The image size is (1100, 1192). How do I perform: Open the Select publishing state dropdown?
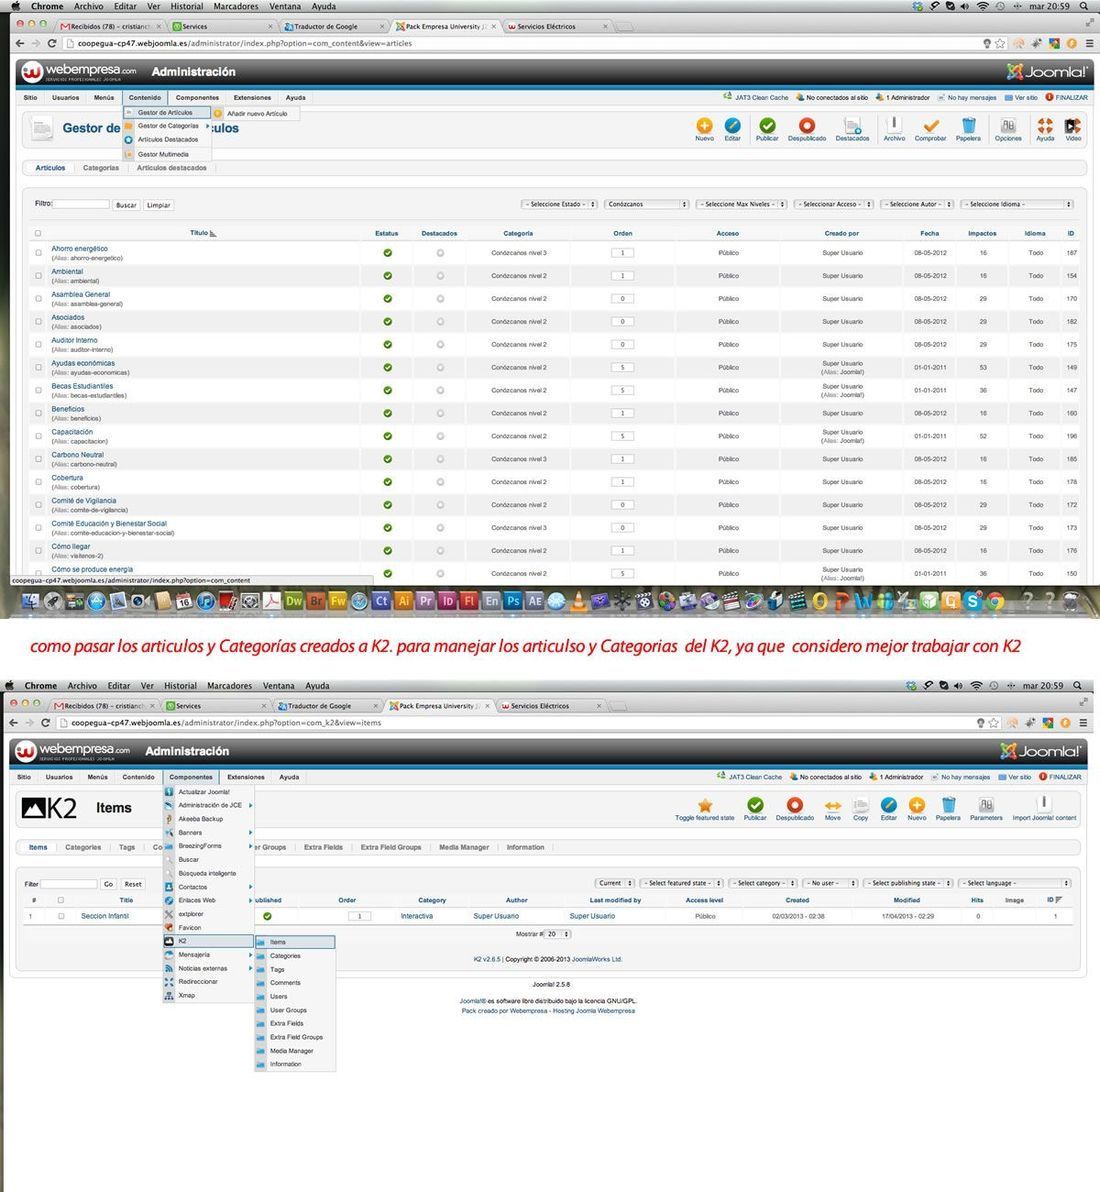pos(908,883)
